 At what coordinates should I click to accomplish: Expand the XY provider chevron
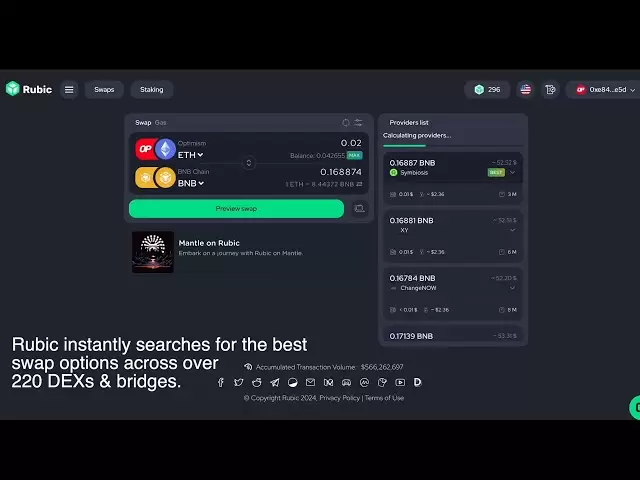pos(513,230)
